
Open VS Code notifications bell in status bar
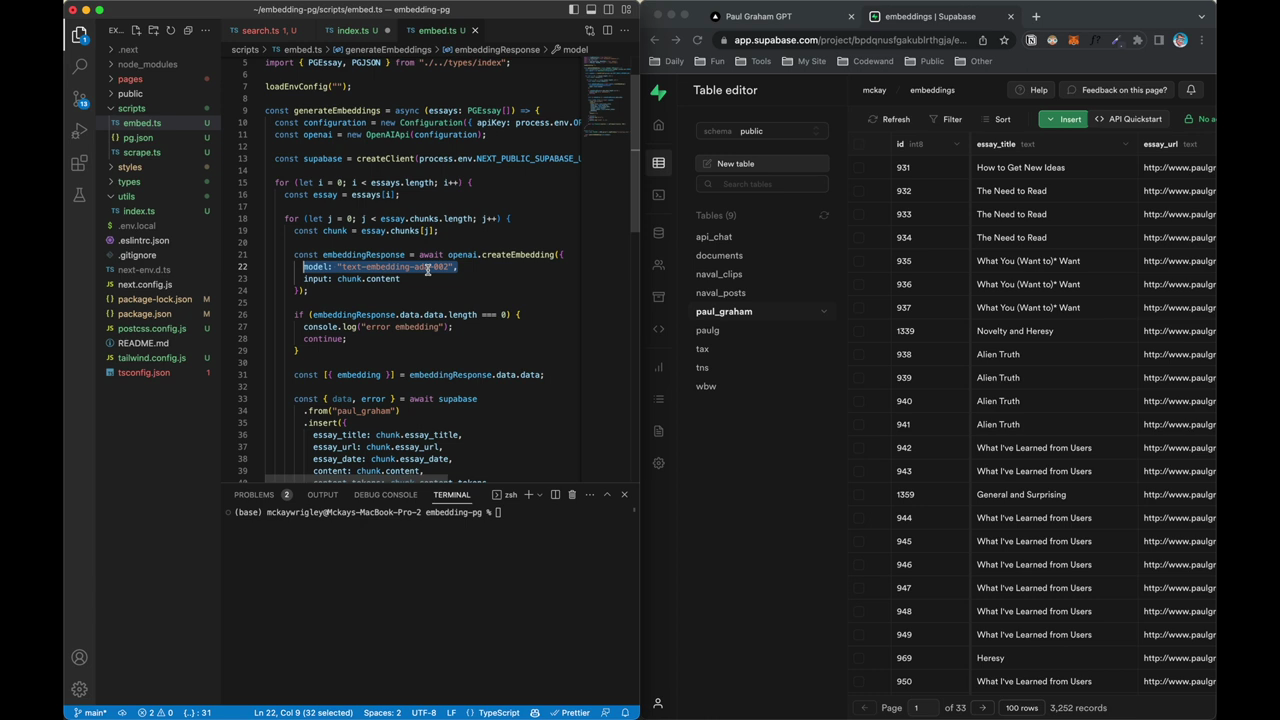(x=626, y=713)
